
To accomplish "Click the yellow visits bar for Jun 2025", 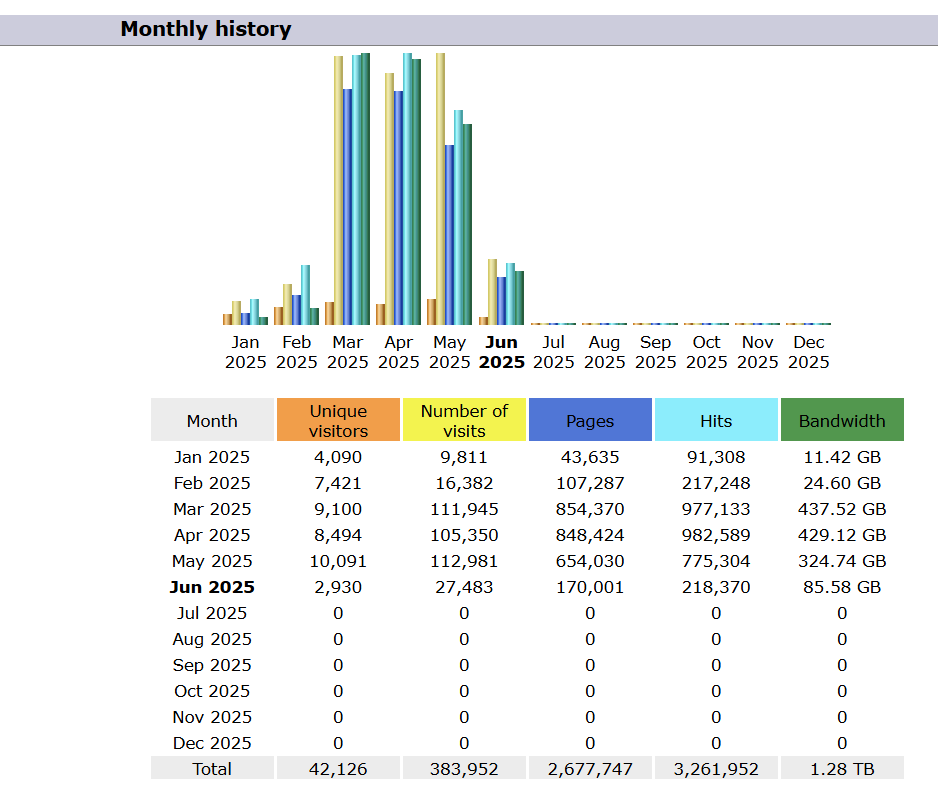I will (492, 291).
